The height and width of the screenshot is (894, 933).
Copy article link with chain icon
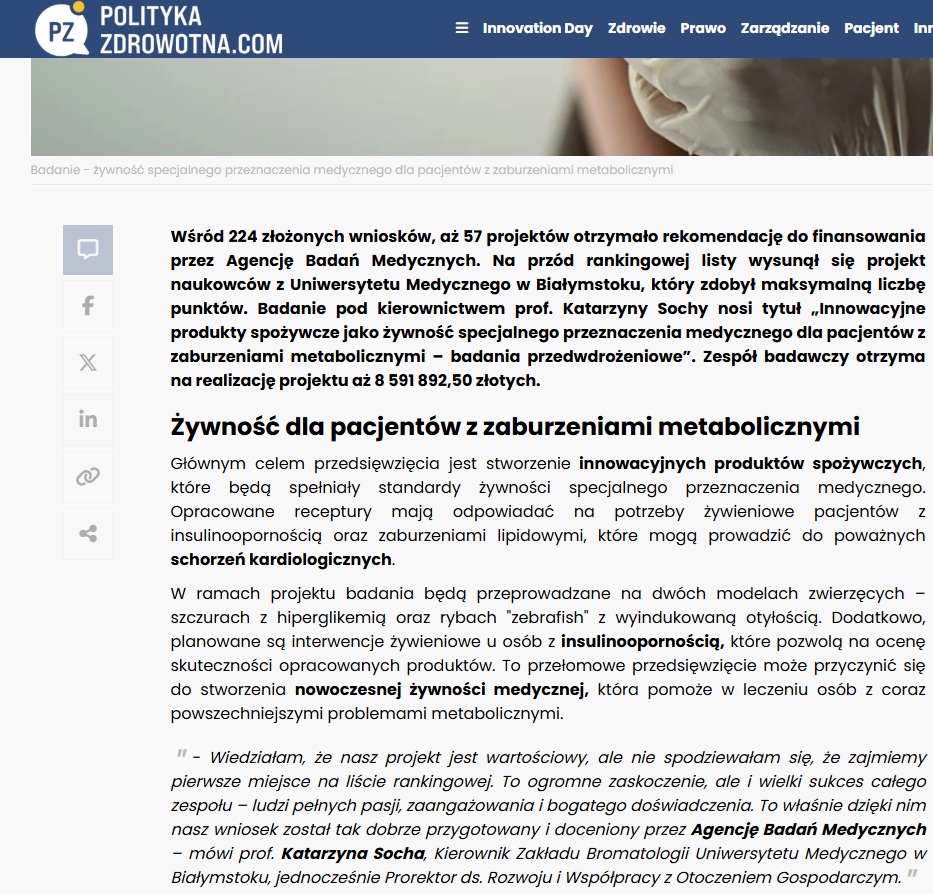pos(88,477)
